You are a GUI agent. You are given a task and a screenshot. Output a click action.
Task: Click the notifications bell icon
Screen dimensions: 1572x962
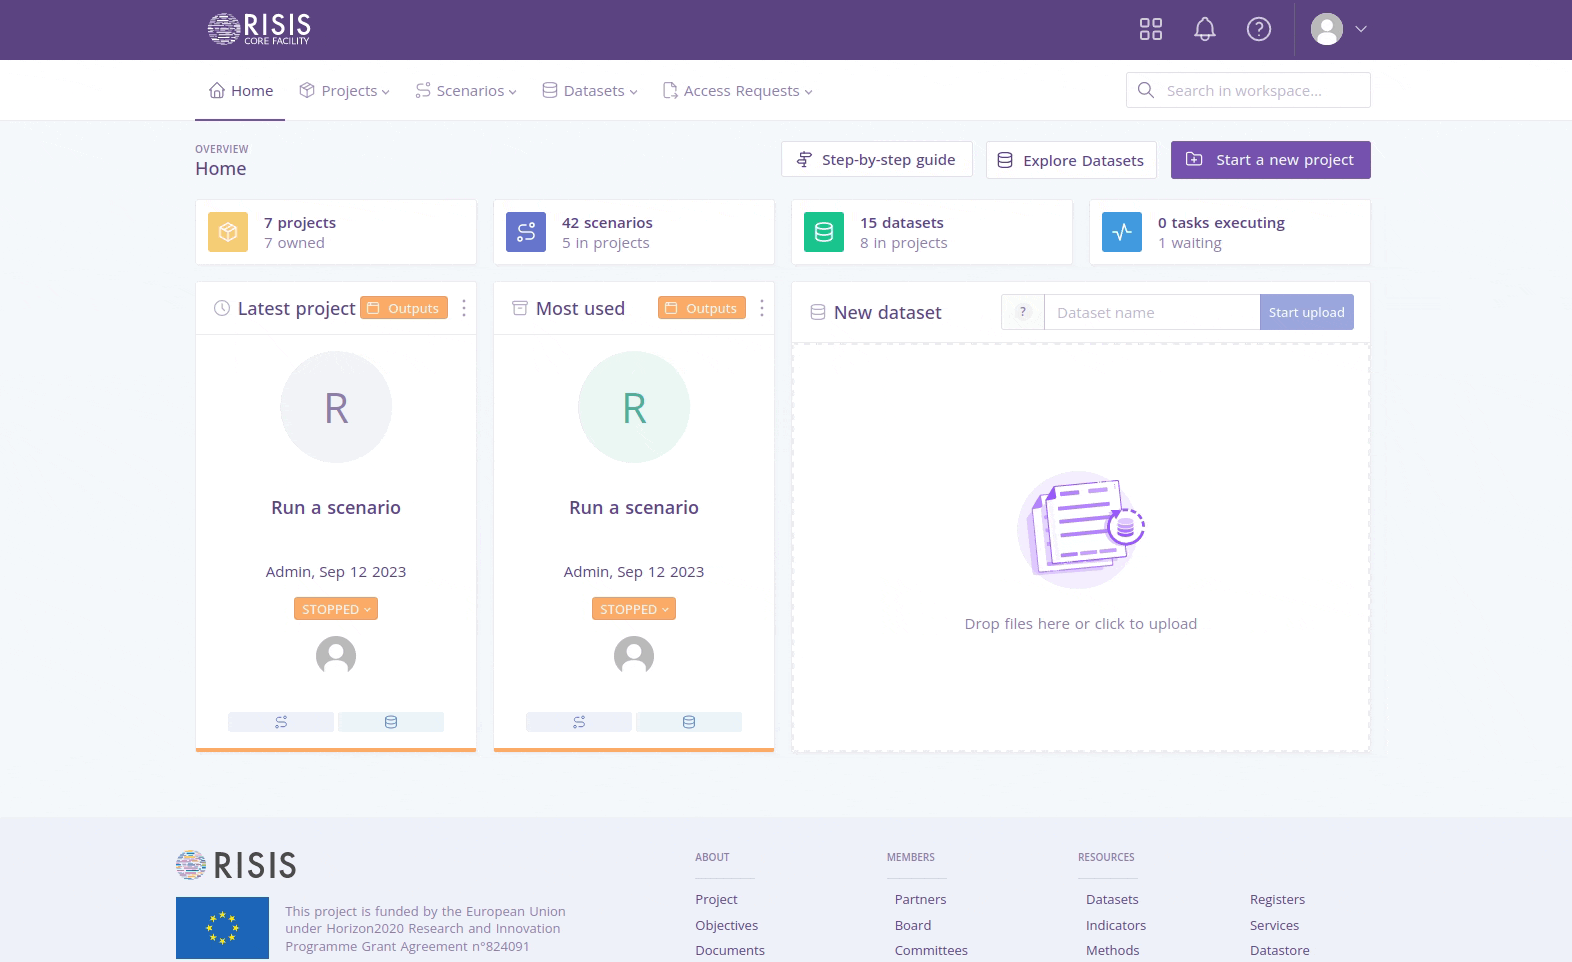[1205, 29]
